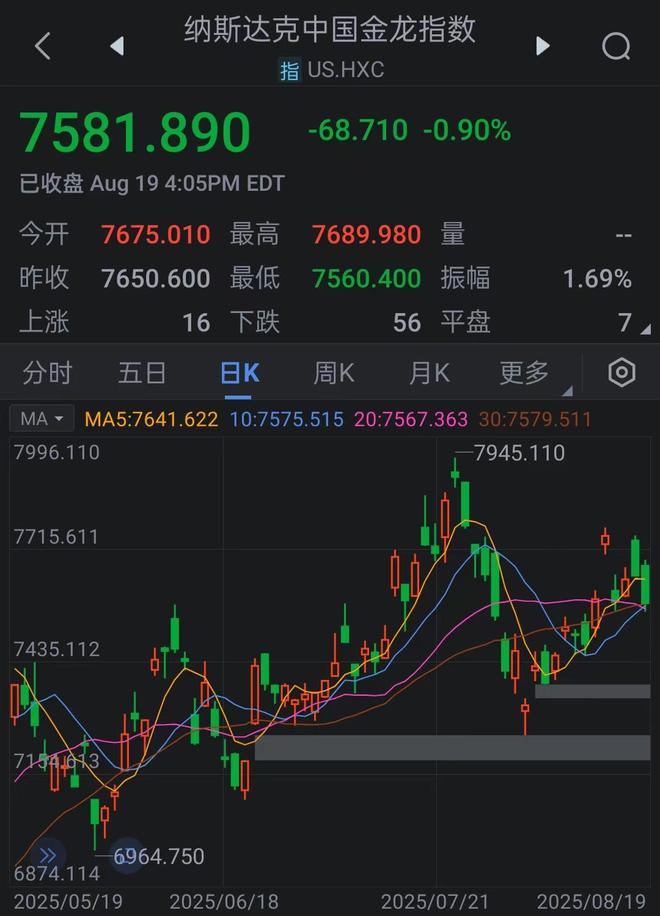
Task: Expand quote details corner triangle
Action: (645, 330)
